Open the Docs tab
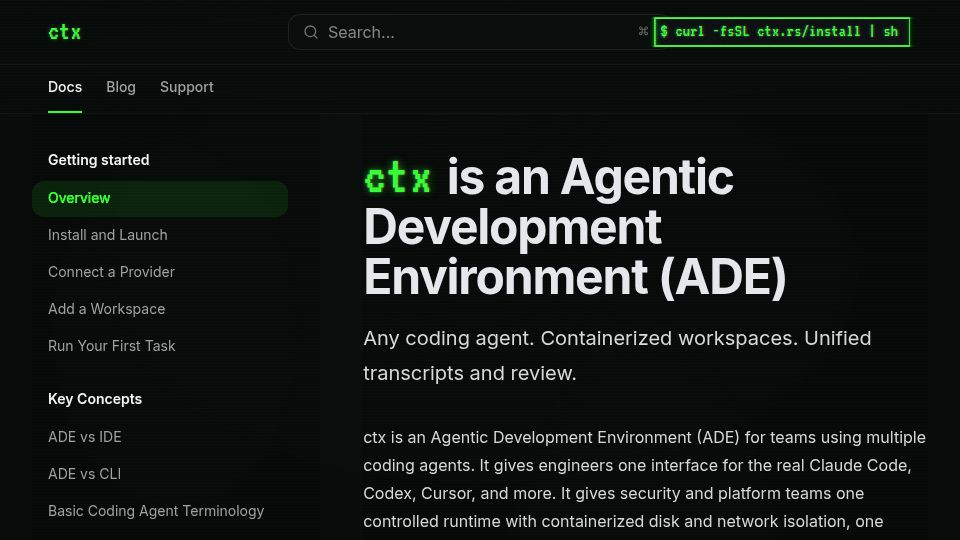The image size is (960, 540). click(x=65, y=87)
